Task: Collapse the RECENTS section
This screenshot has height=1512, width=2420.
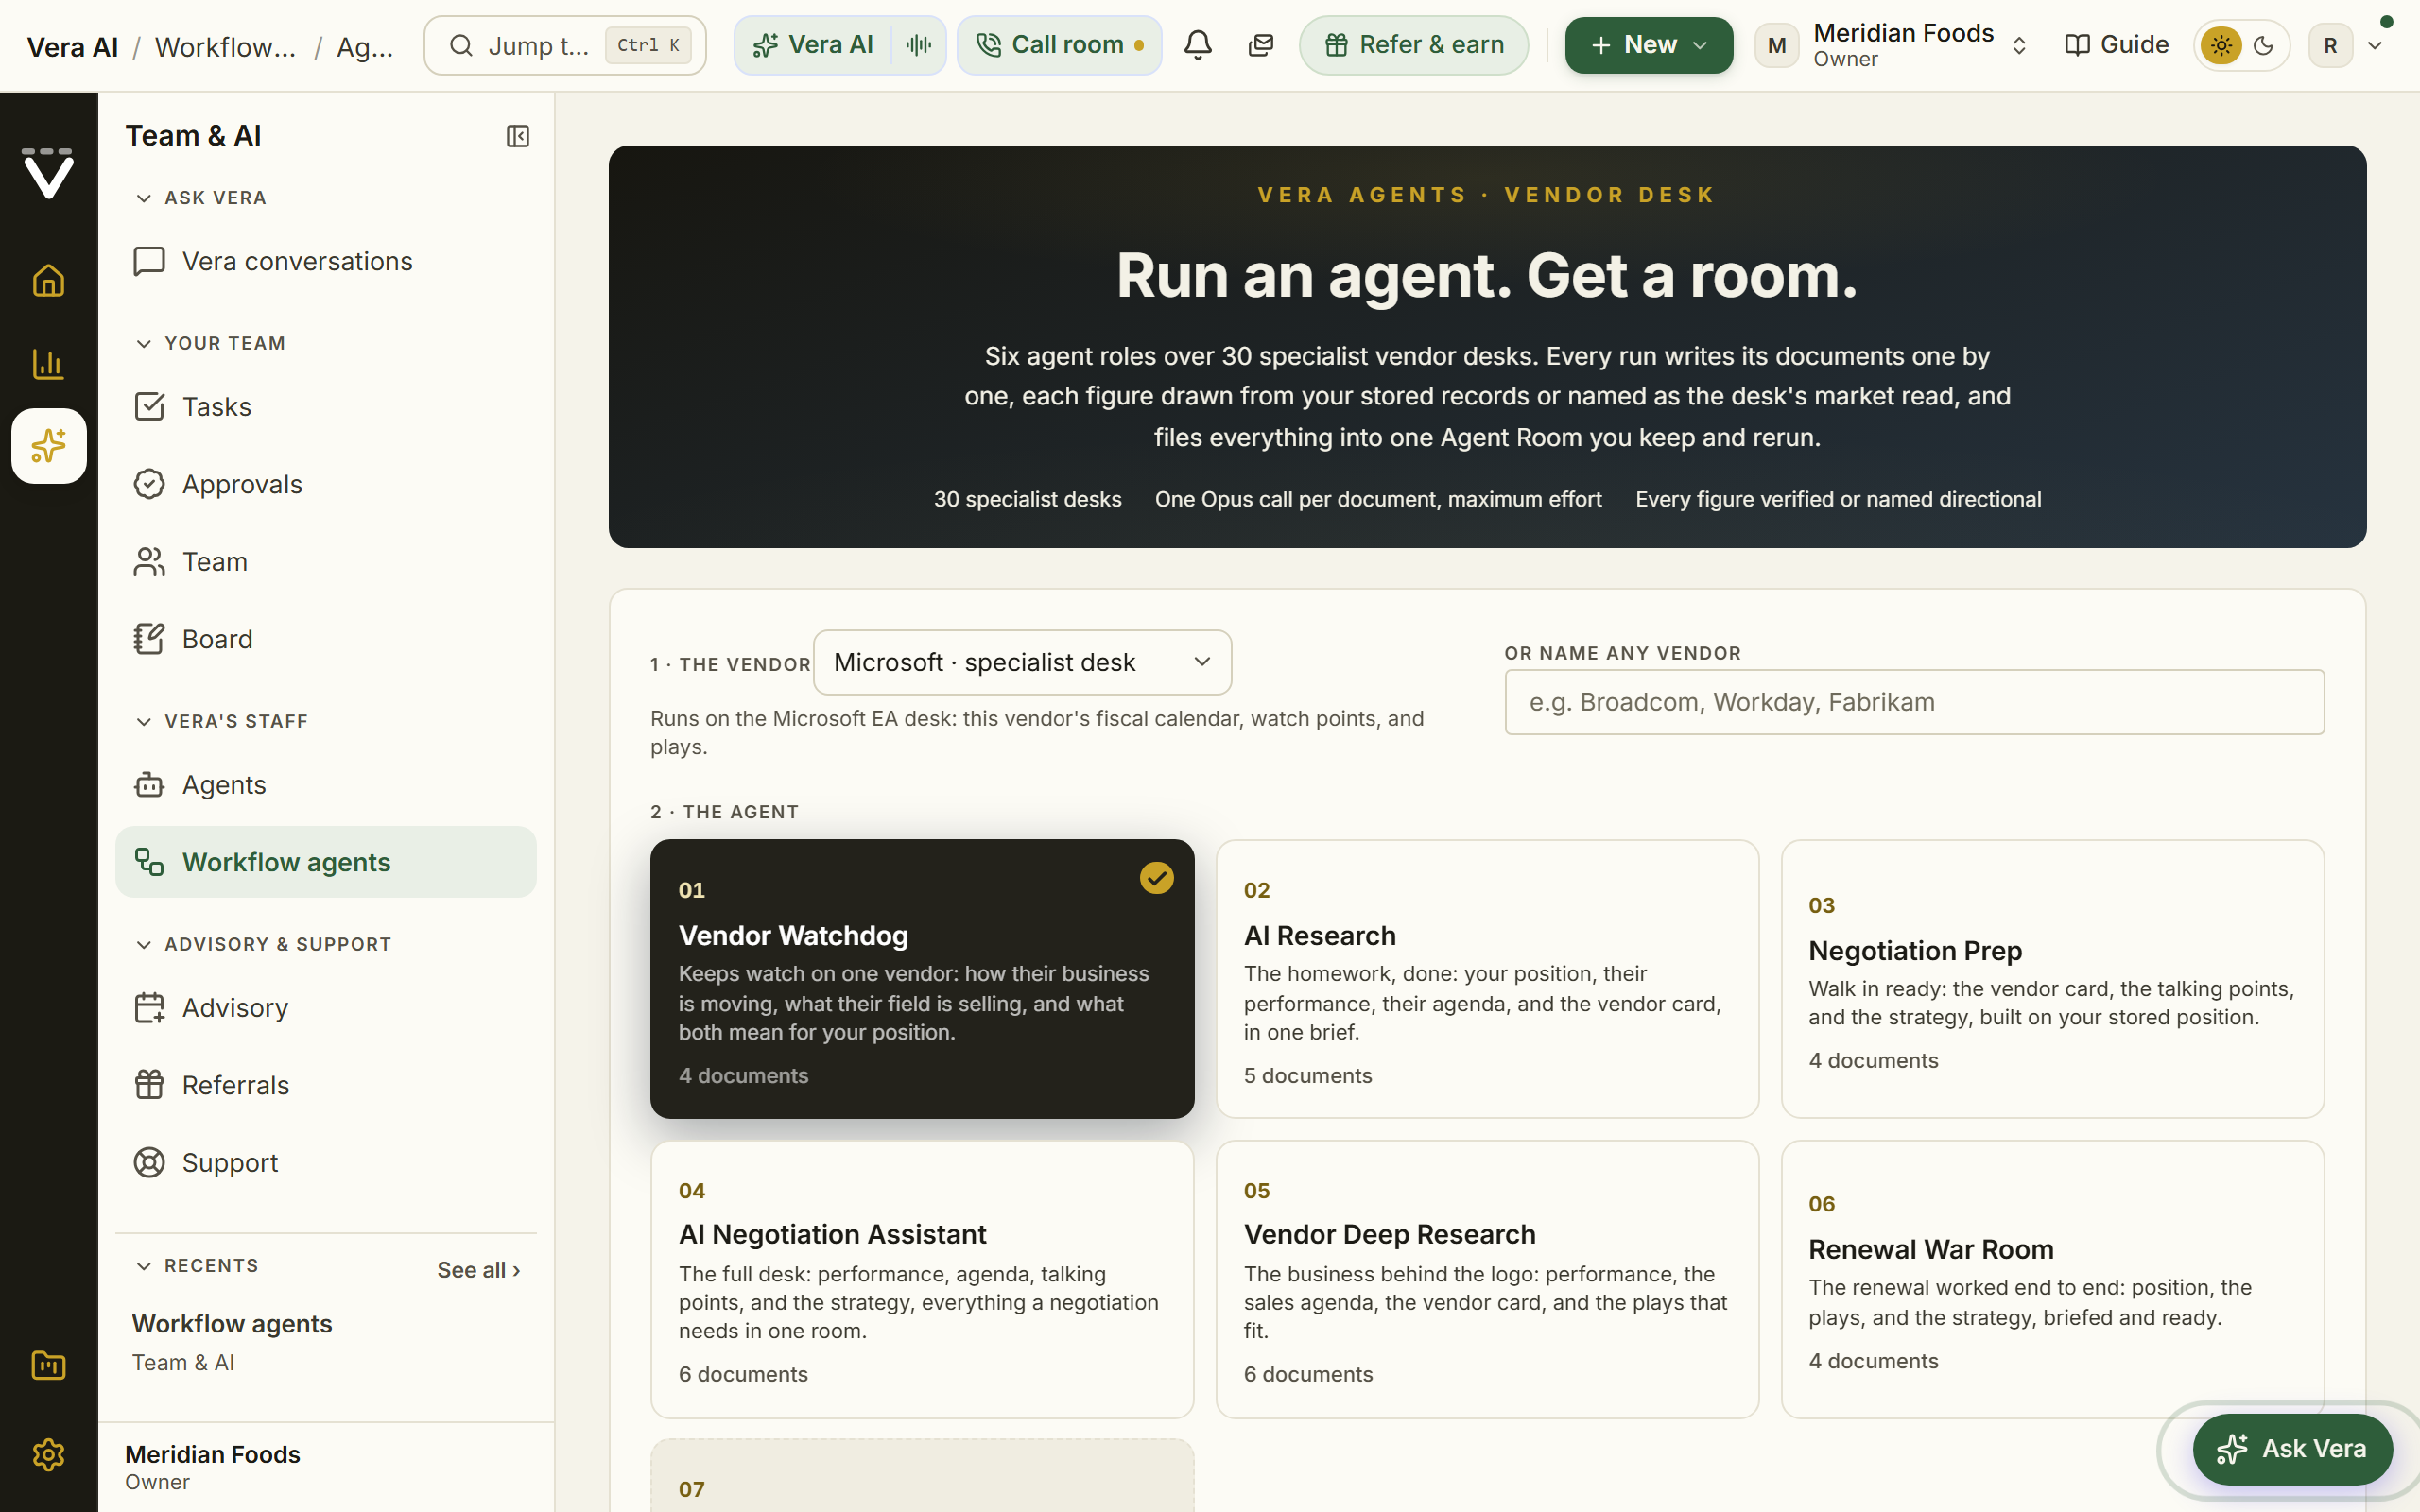Action: 197,1266
